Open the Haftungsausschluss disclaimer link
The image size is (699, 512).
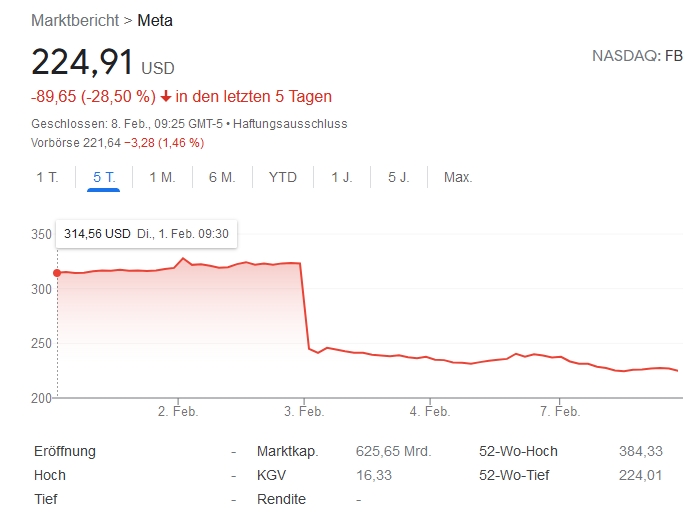click(x=290, y=124)
